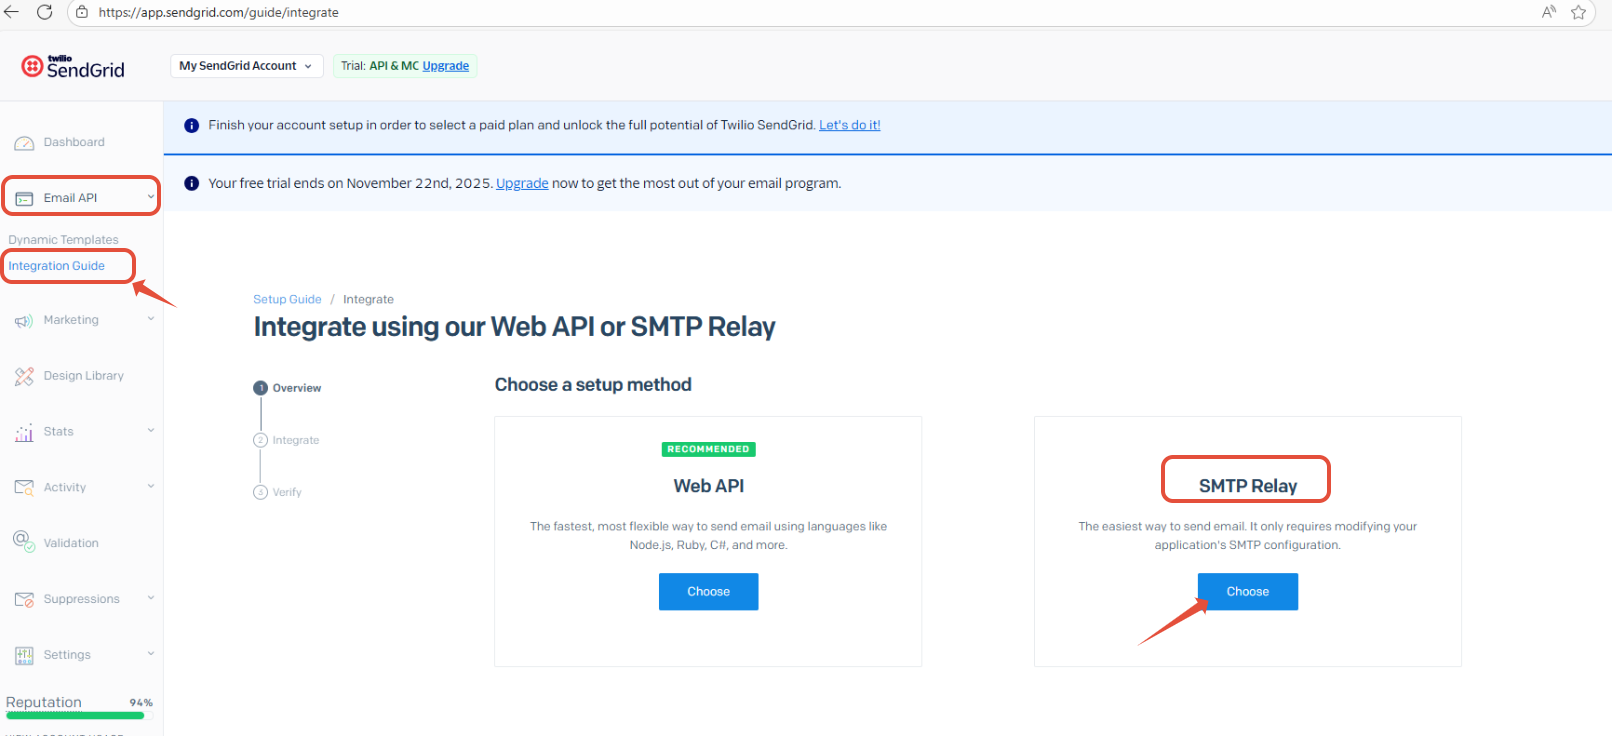Click the Web API description text
The width and height of the screenshot is (1612, 736).
(708, 535)
